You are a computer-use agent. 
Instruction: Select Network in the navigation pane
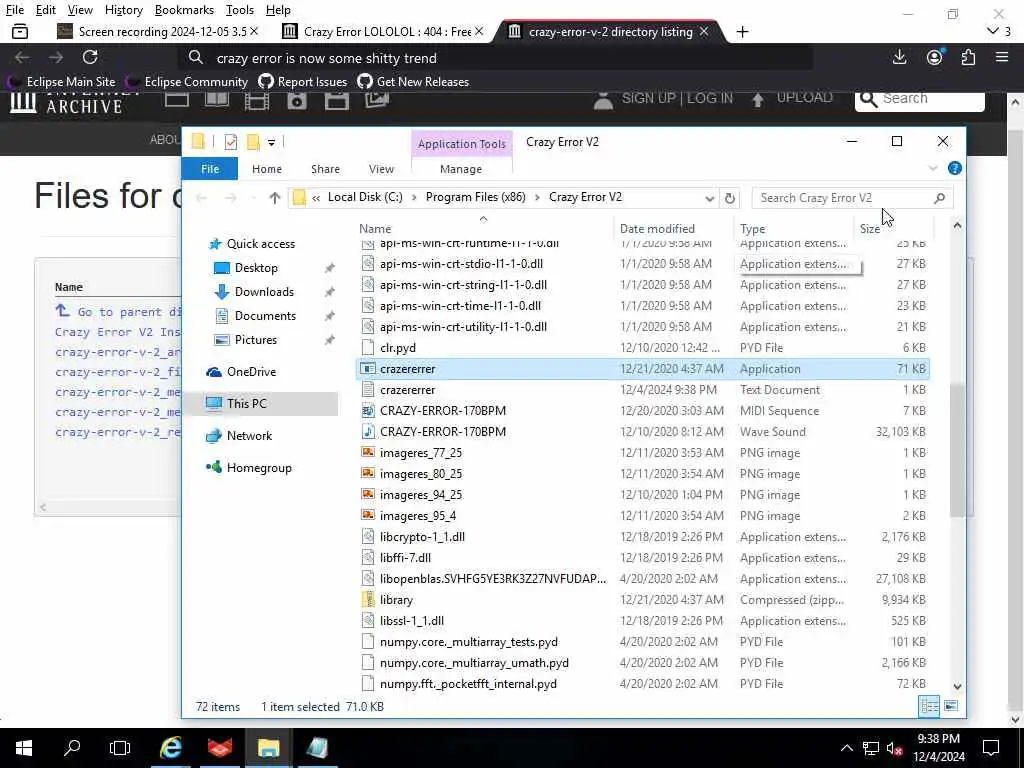click(x=249, y=436)
